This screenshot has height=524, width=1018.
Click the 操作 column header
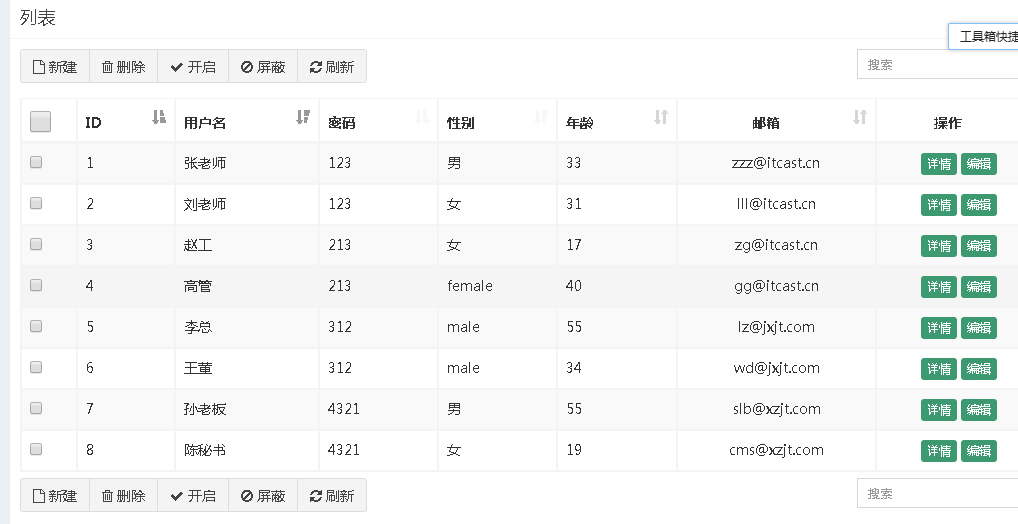tap(947, 123)
